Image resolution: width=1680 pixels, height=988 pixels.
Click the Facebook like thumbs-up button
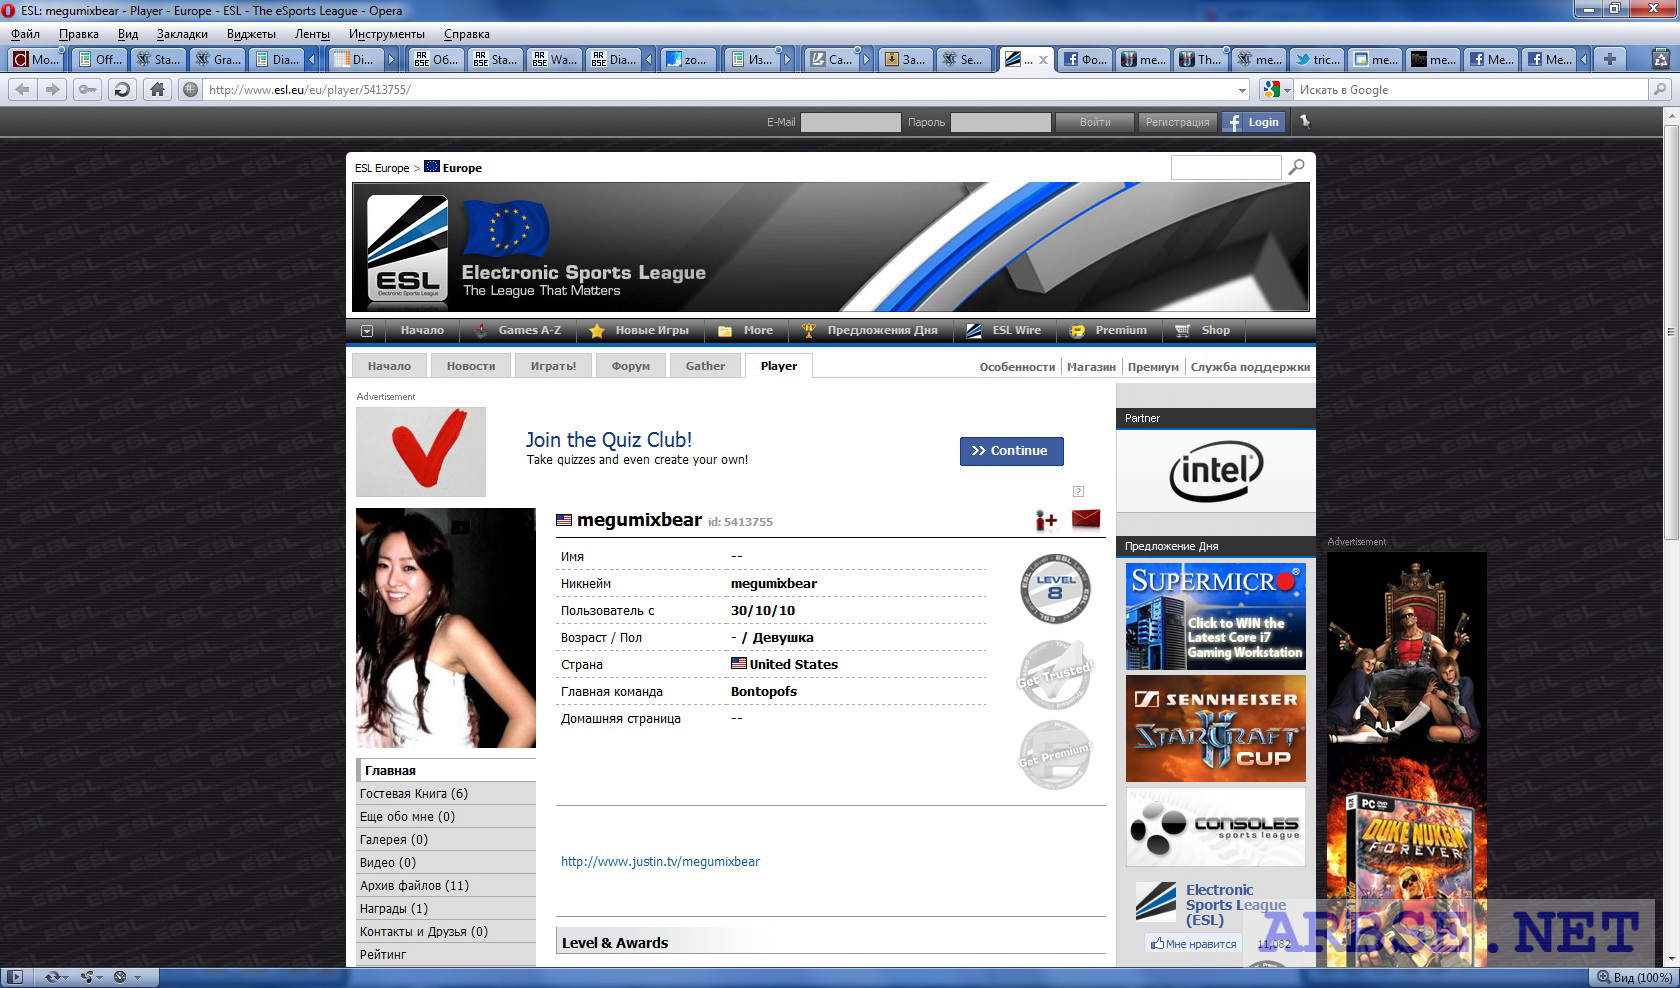tap(1193, 943)
